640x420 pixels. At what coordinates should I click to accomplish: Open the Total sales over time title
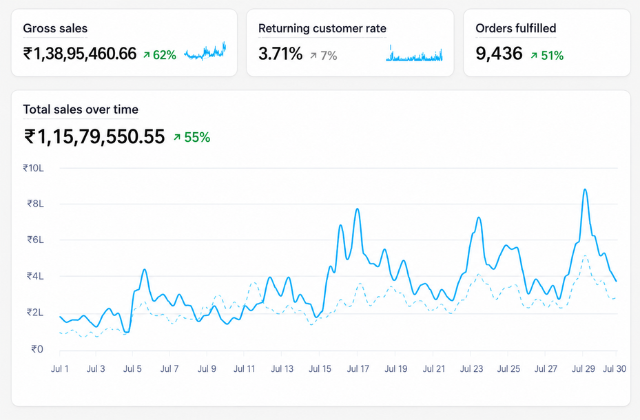[80, 109]
